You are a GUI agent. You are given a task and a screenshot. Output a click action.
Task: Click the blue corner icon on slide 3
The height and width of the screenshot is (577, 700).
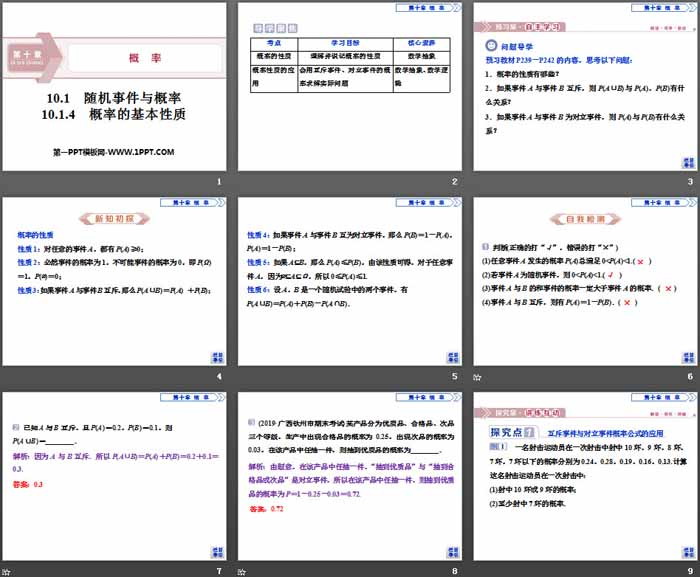tap(688, 163)
